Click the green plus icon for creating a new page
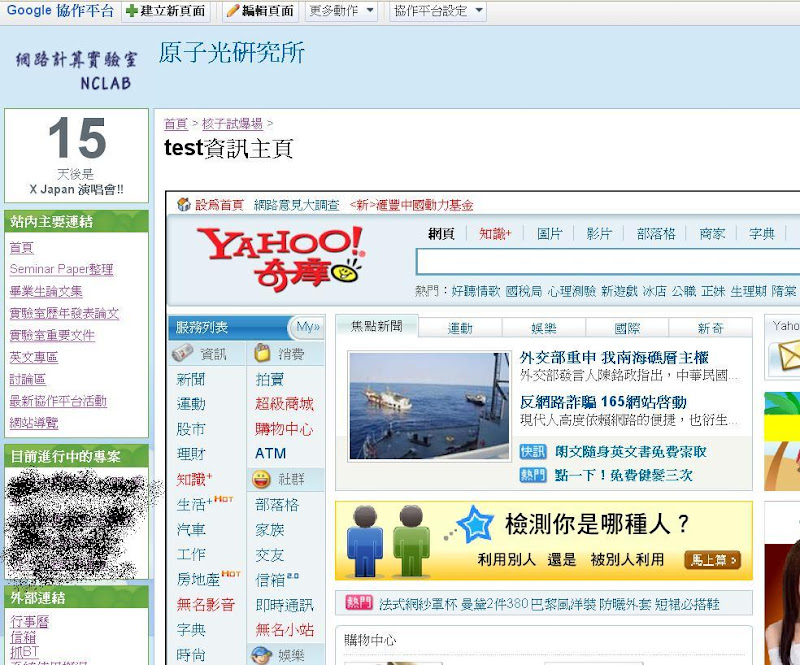Screen dimensions: 800x665 132,11
